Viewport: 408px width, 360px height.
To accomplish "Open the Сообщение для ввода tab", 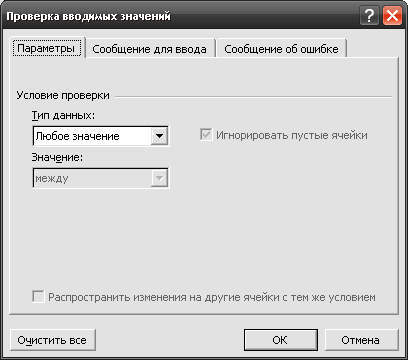I will 149,49.
